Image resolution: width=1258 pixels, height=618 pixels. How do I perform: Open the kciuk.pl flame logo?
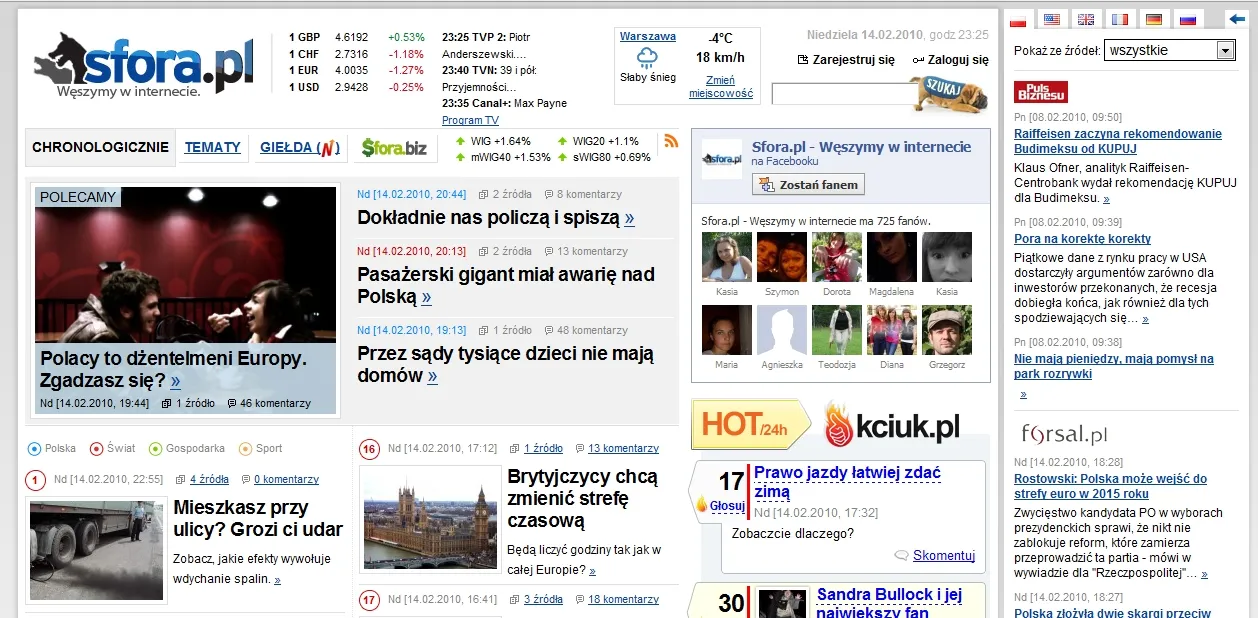[x=892, y=426]
